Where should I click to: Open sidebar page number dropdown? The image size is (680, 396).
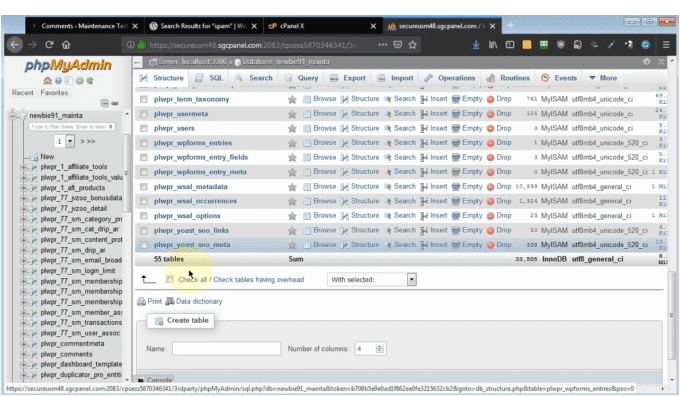[x=64, y=141]
